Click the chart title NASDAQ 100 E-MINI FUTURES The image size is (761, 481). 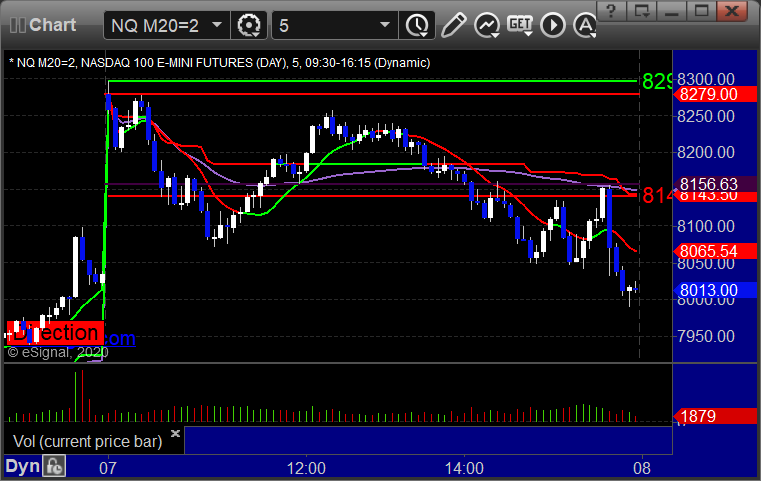click(x=166, y=63)
